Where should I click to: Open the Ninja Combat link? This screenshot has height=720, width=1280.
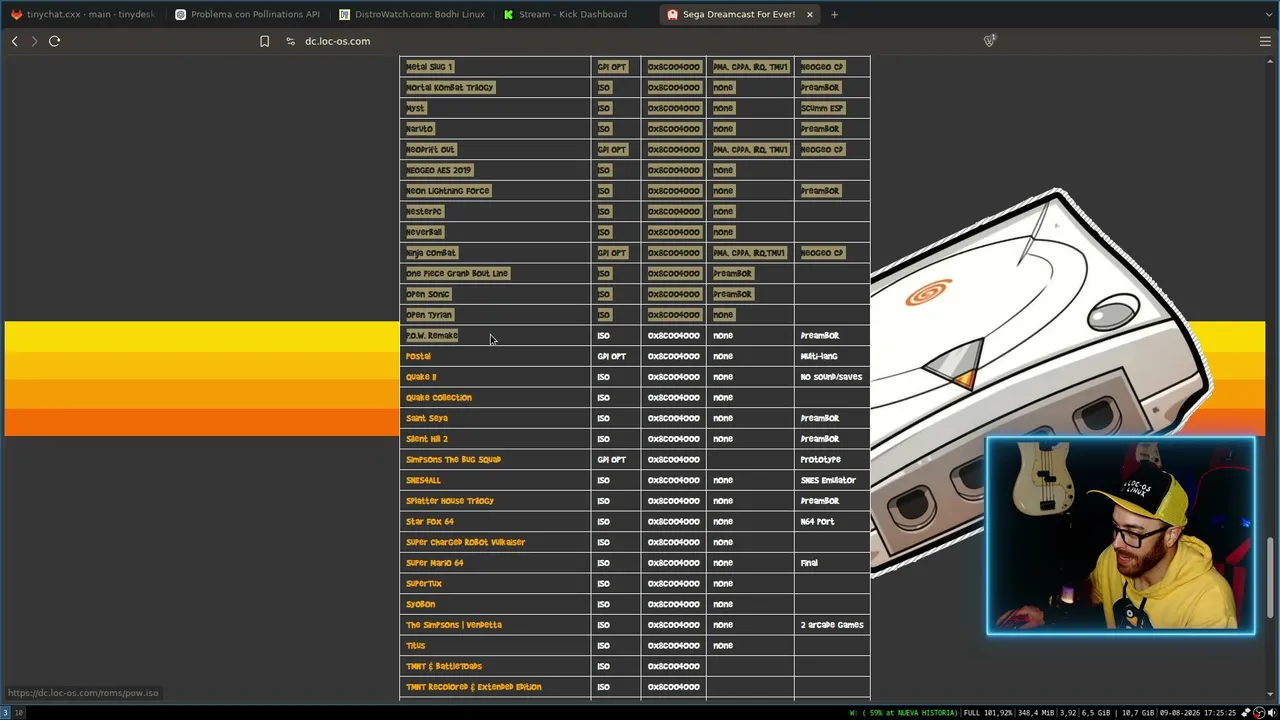coord(431,253)
